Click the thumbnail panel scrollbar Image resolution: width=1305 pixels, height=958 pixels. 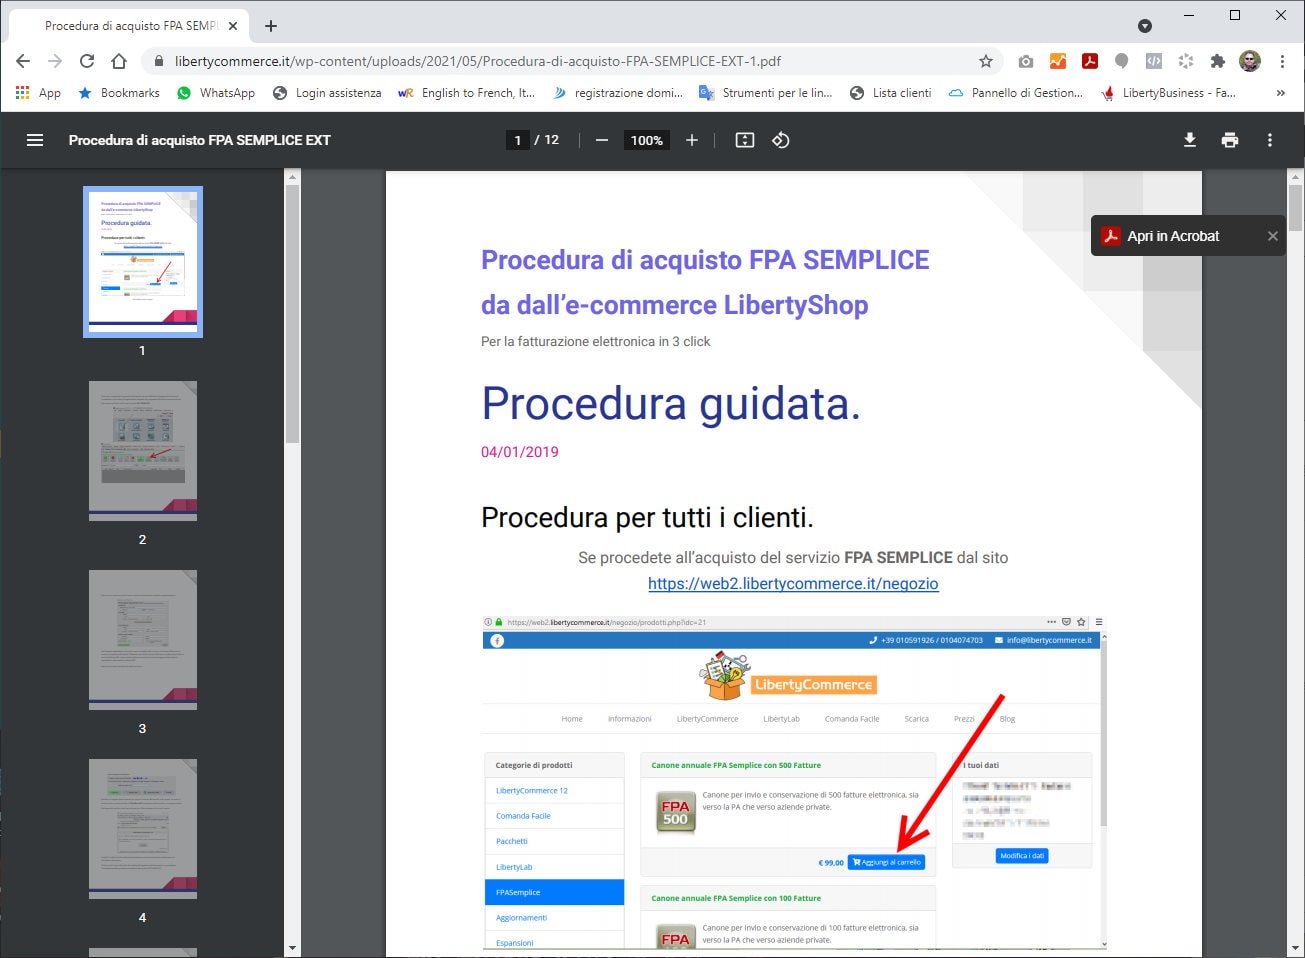pyautogui.click(x=292, y=314)
